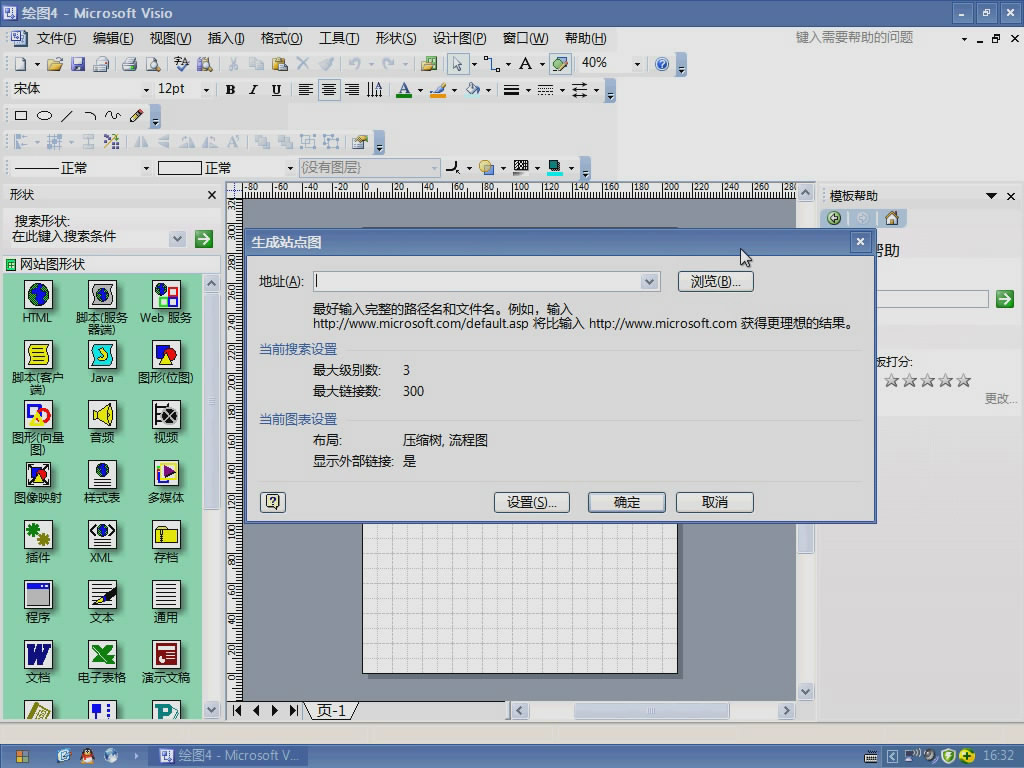The height and width of the screenshot is (768, 1024).
Task: Expand the 地址 address dropdown
Action: 648,281
